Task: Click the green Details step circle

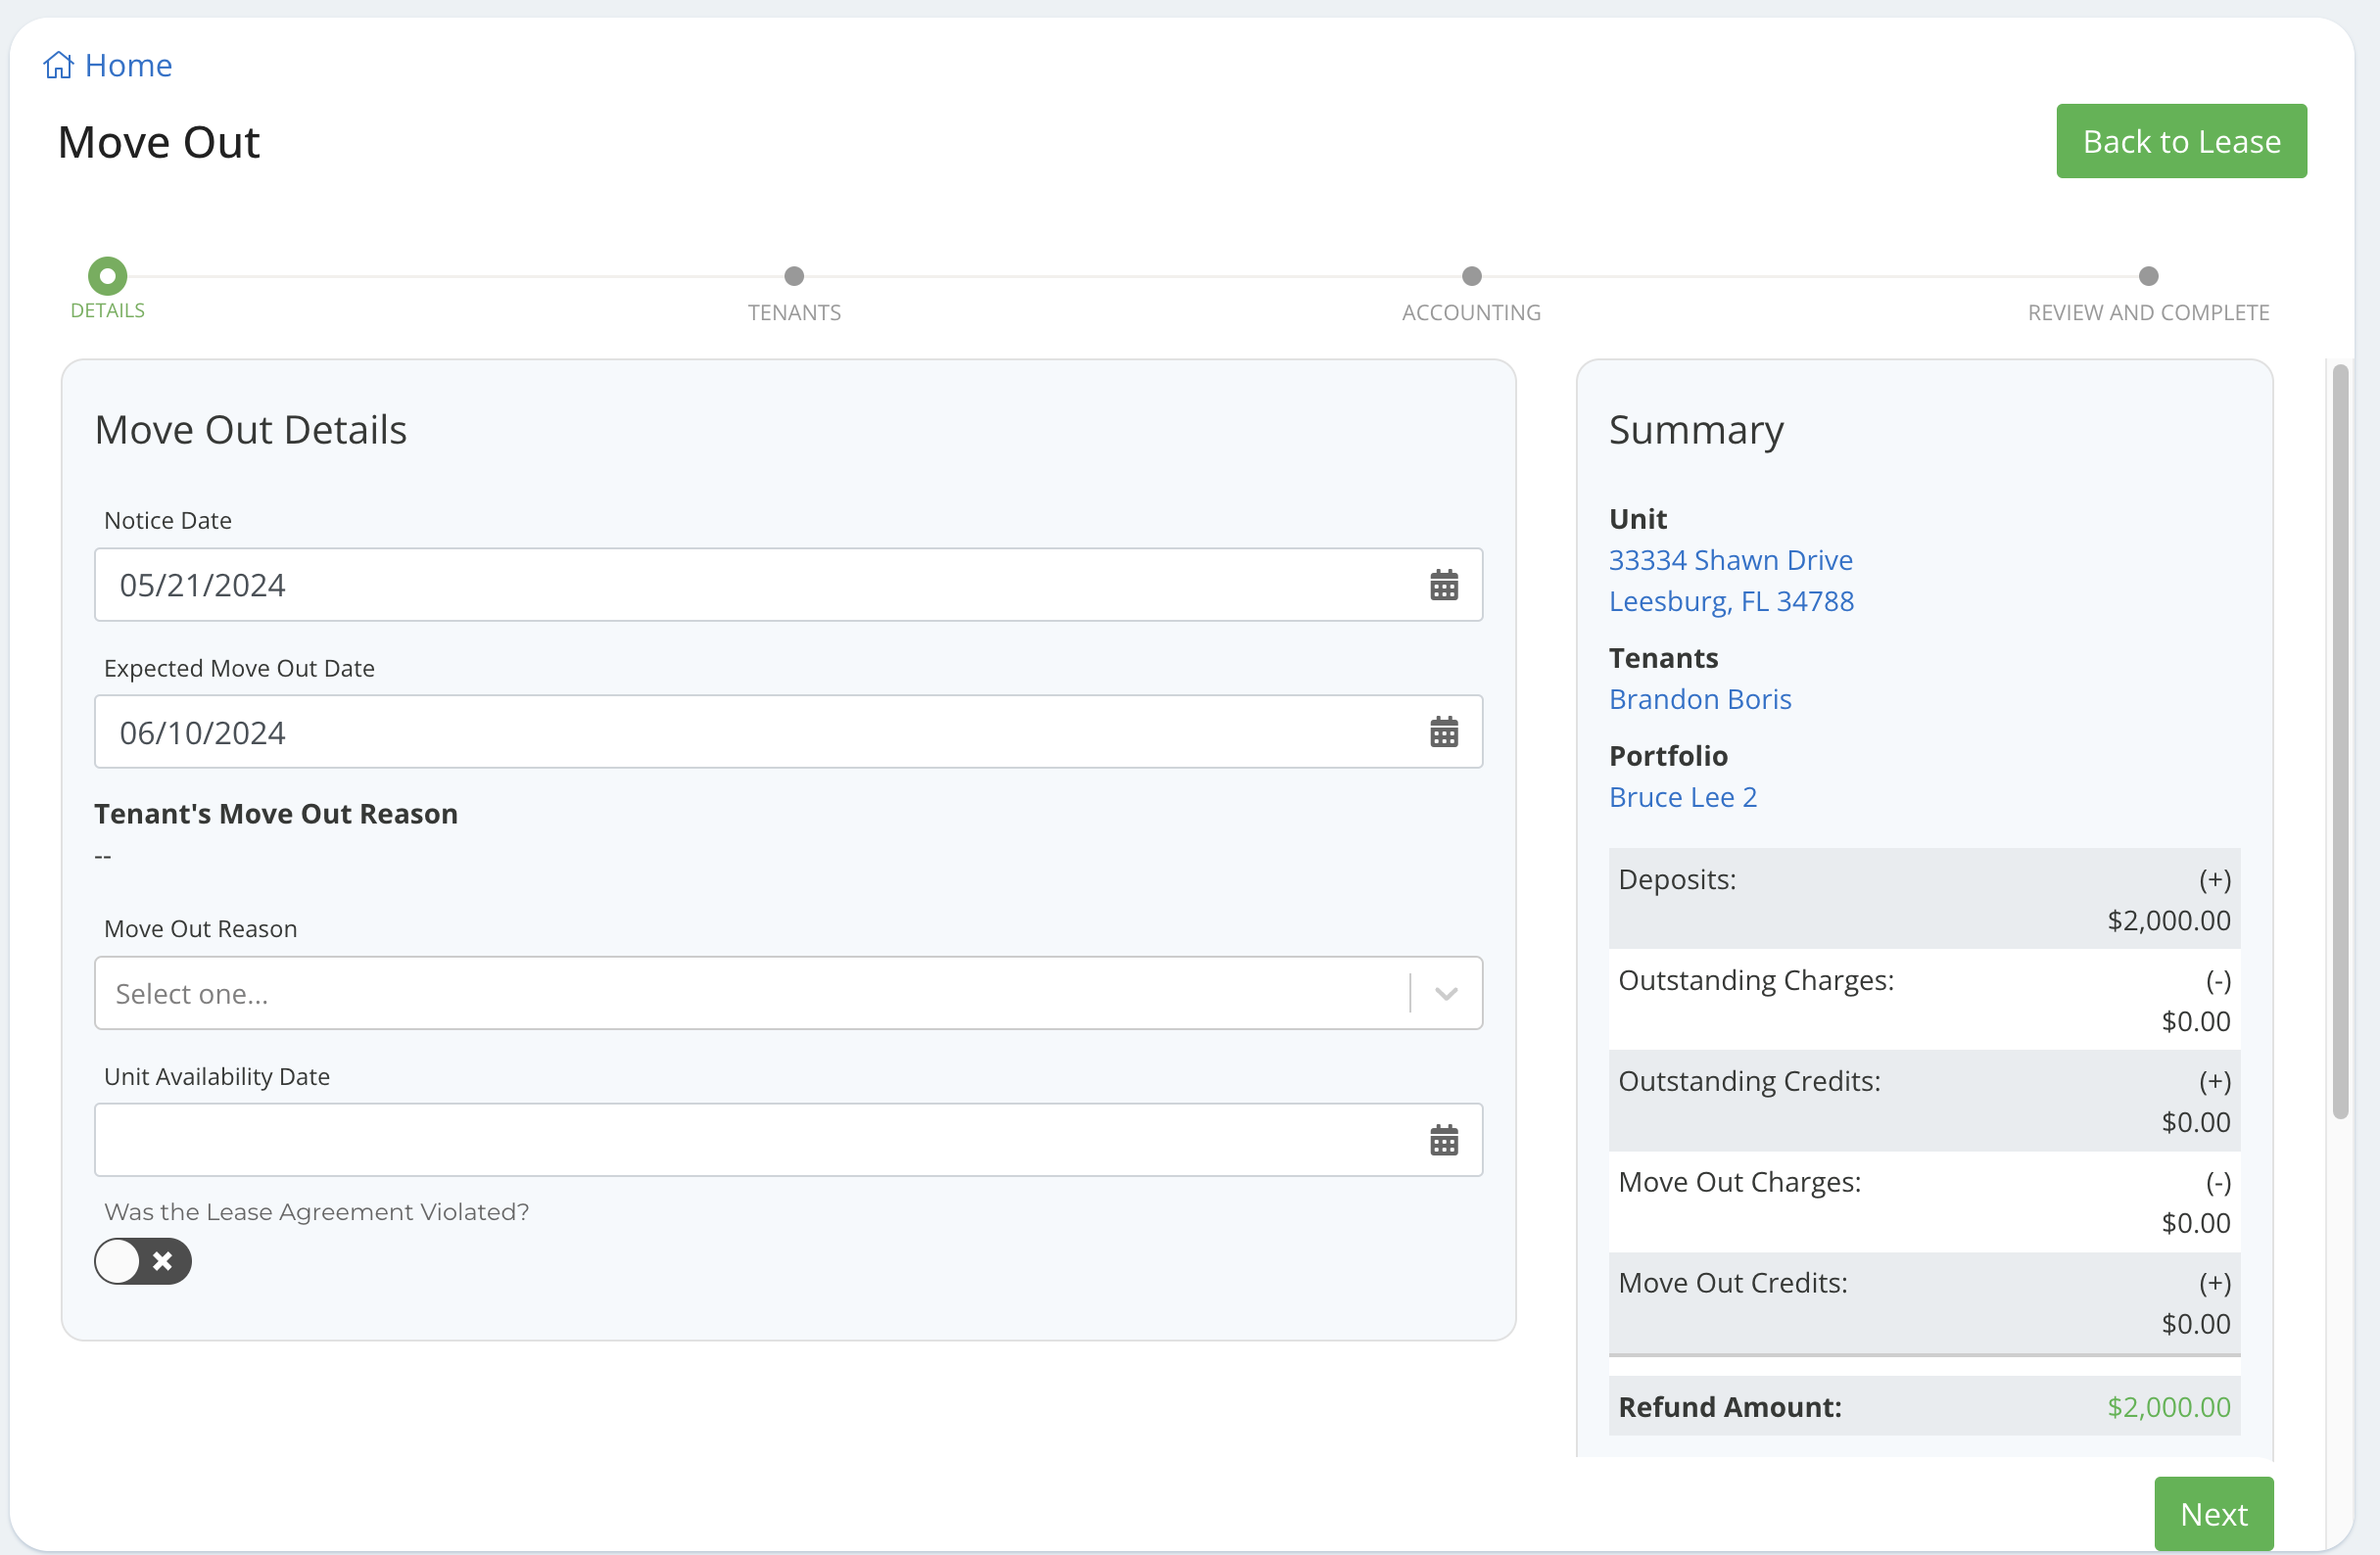Action: click(x=107, y=276)
